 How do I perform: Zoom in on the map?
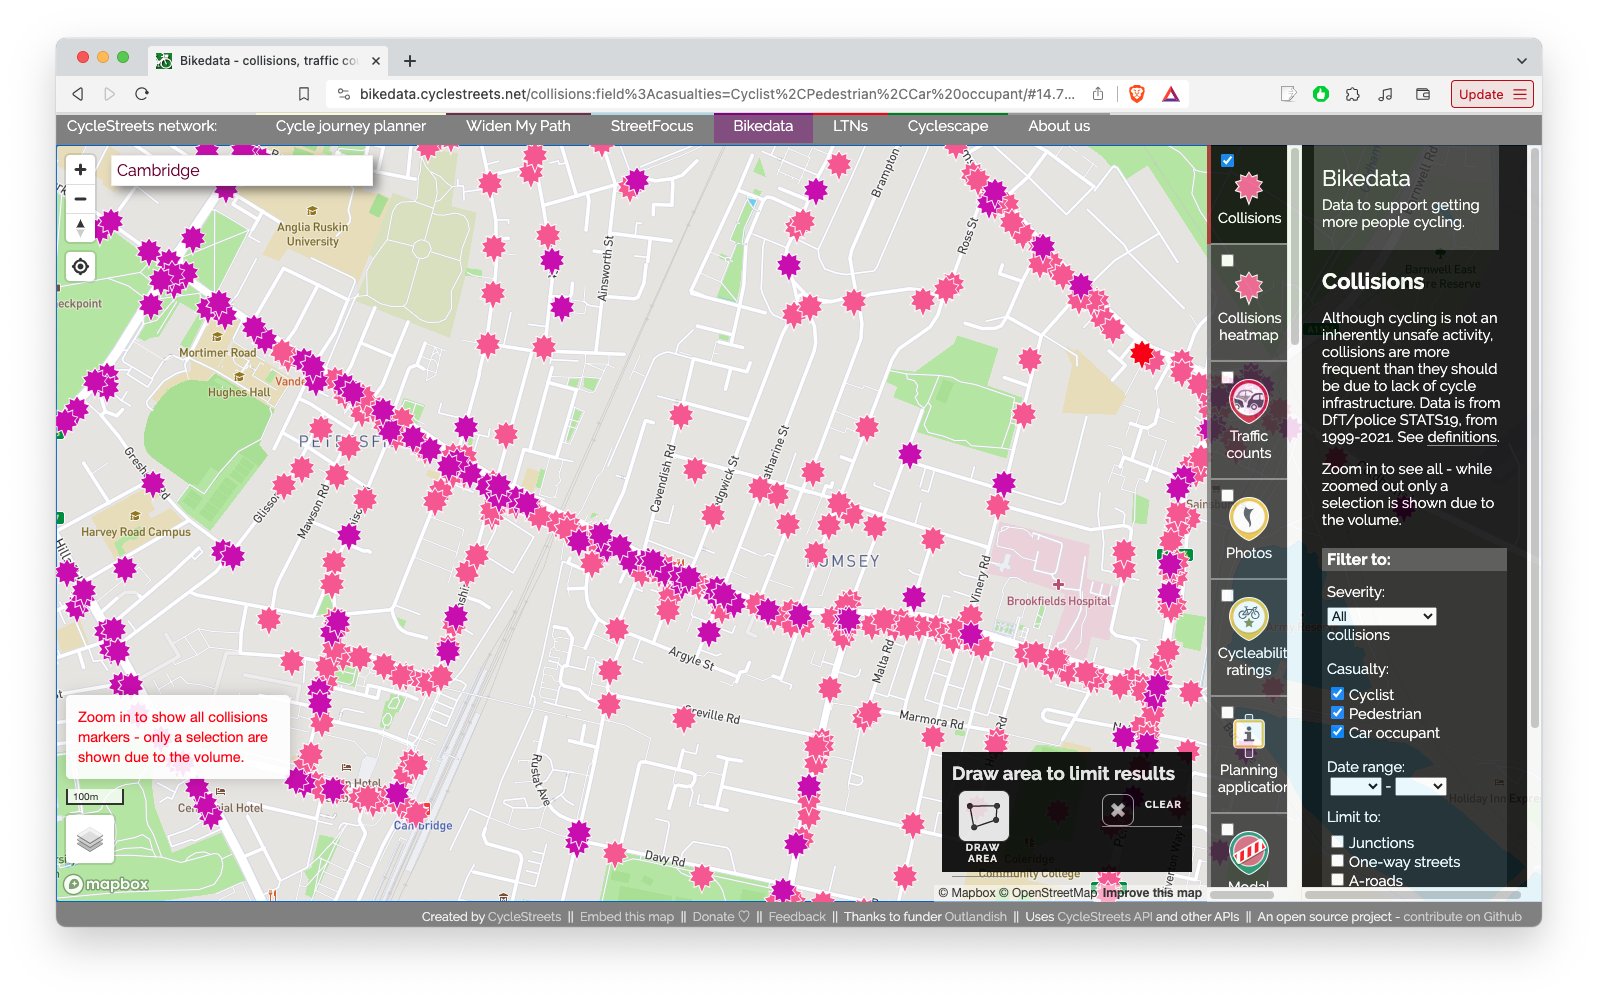[81, 169]
